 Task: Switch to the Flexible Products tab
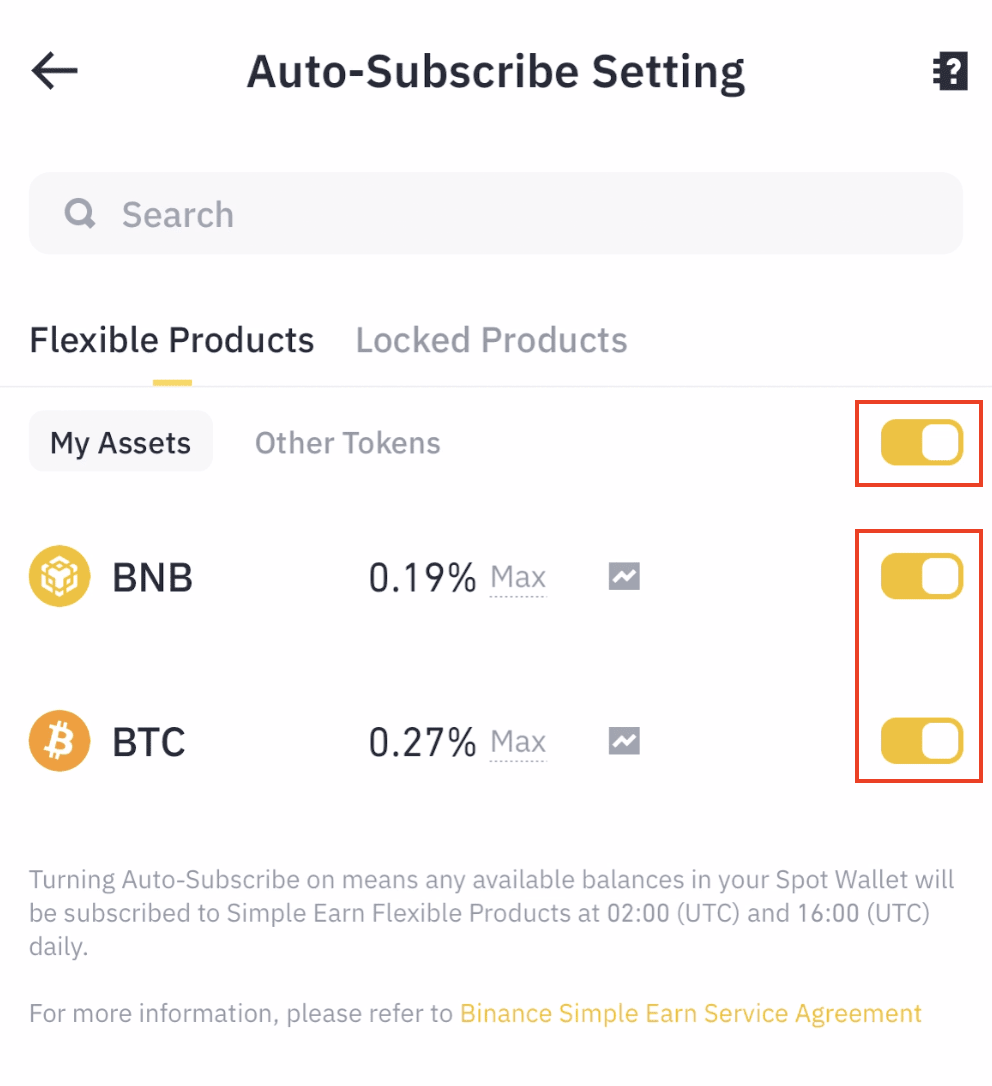click(x=172, y=341)
